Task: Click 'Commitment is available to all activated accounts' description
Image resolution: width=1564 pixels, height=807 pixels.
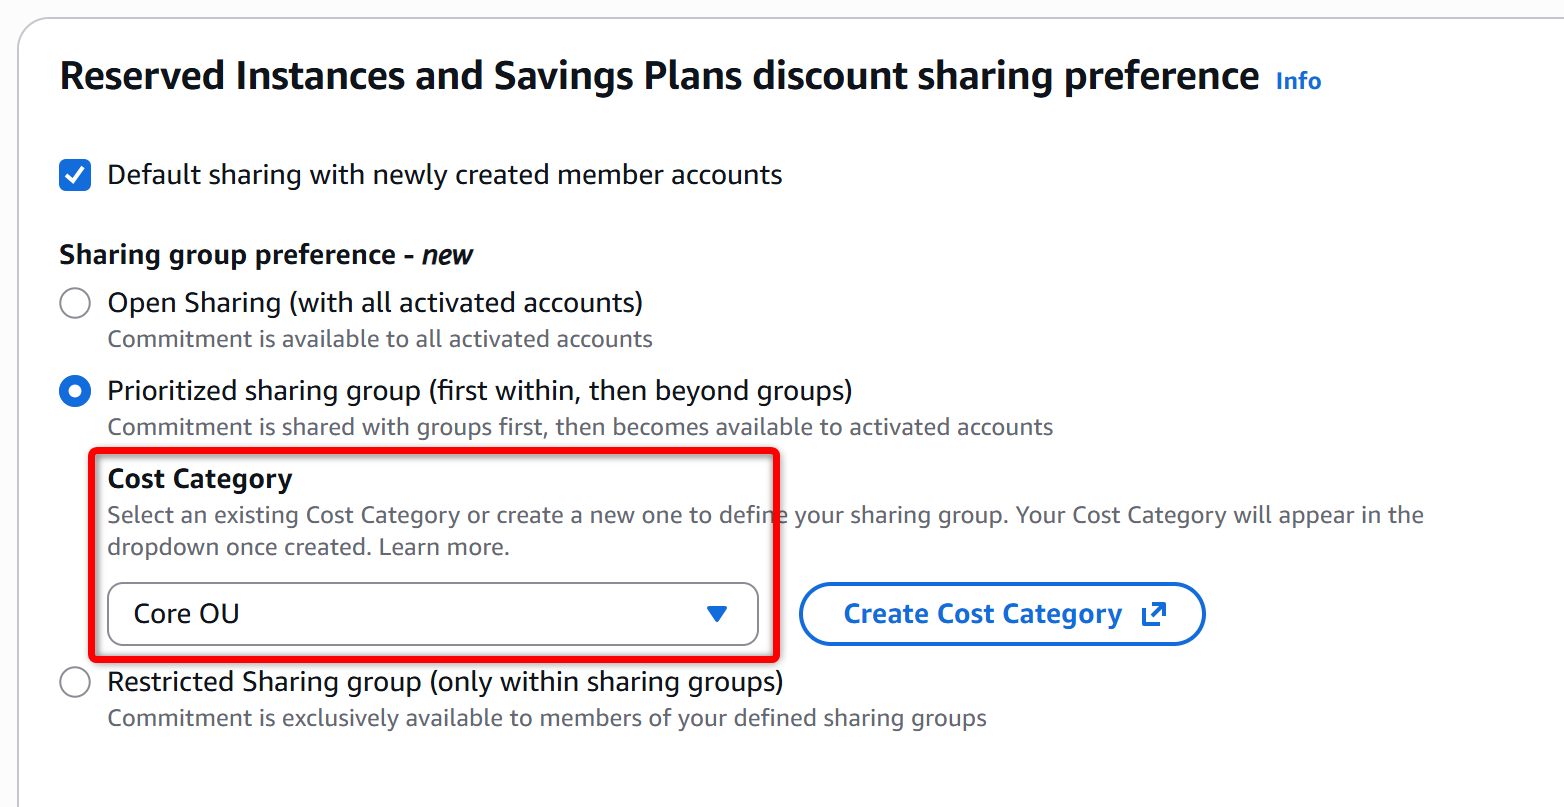Action: pos(380,339)
